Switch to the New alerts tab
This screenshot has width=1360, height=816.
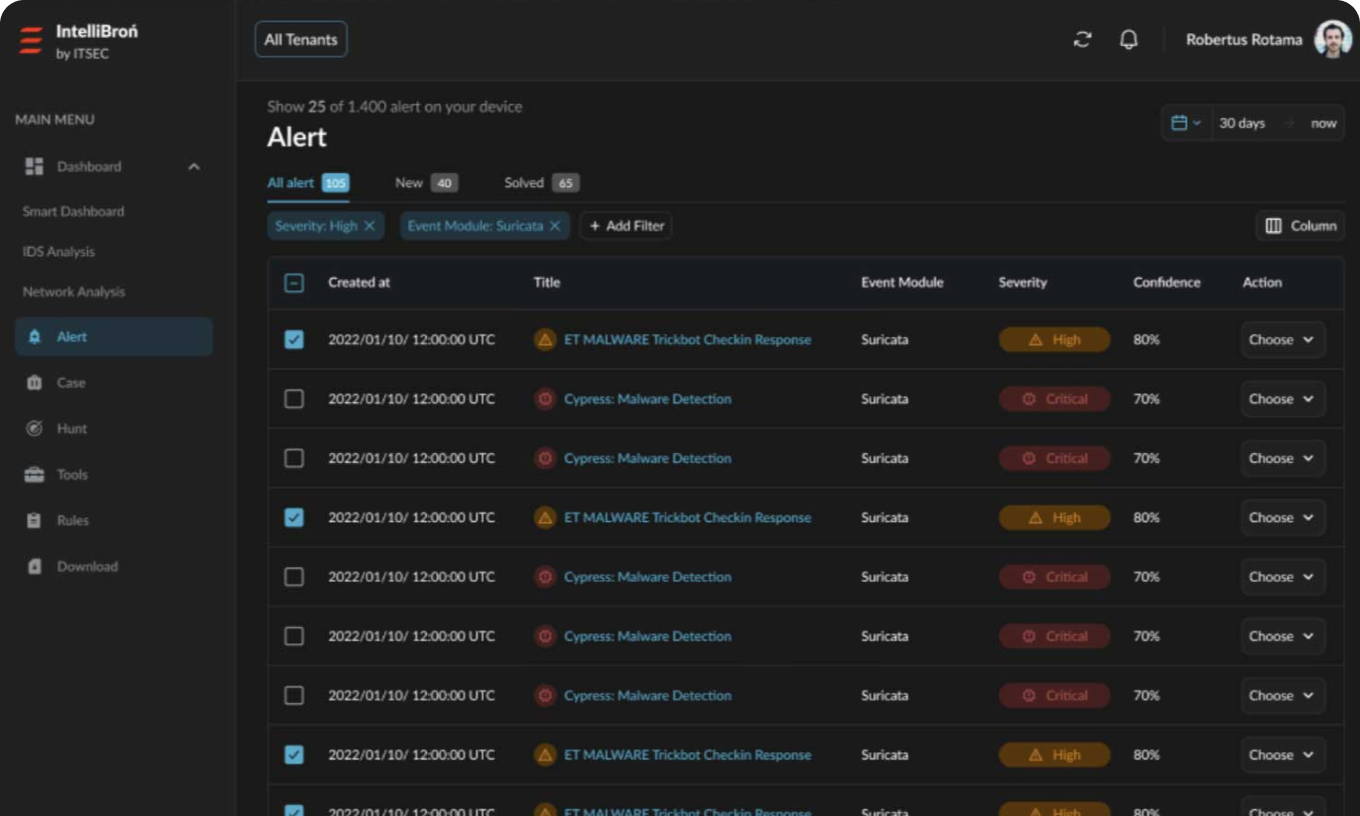(425, 183)
